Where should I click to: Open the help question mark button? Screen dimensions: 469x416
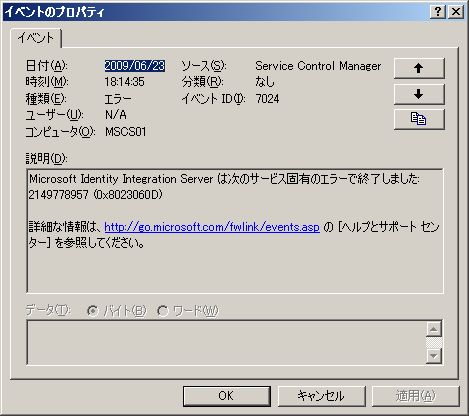pyautogui.click(x=438, y=12)
